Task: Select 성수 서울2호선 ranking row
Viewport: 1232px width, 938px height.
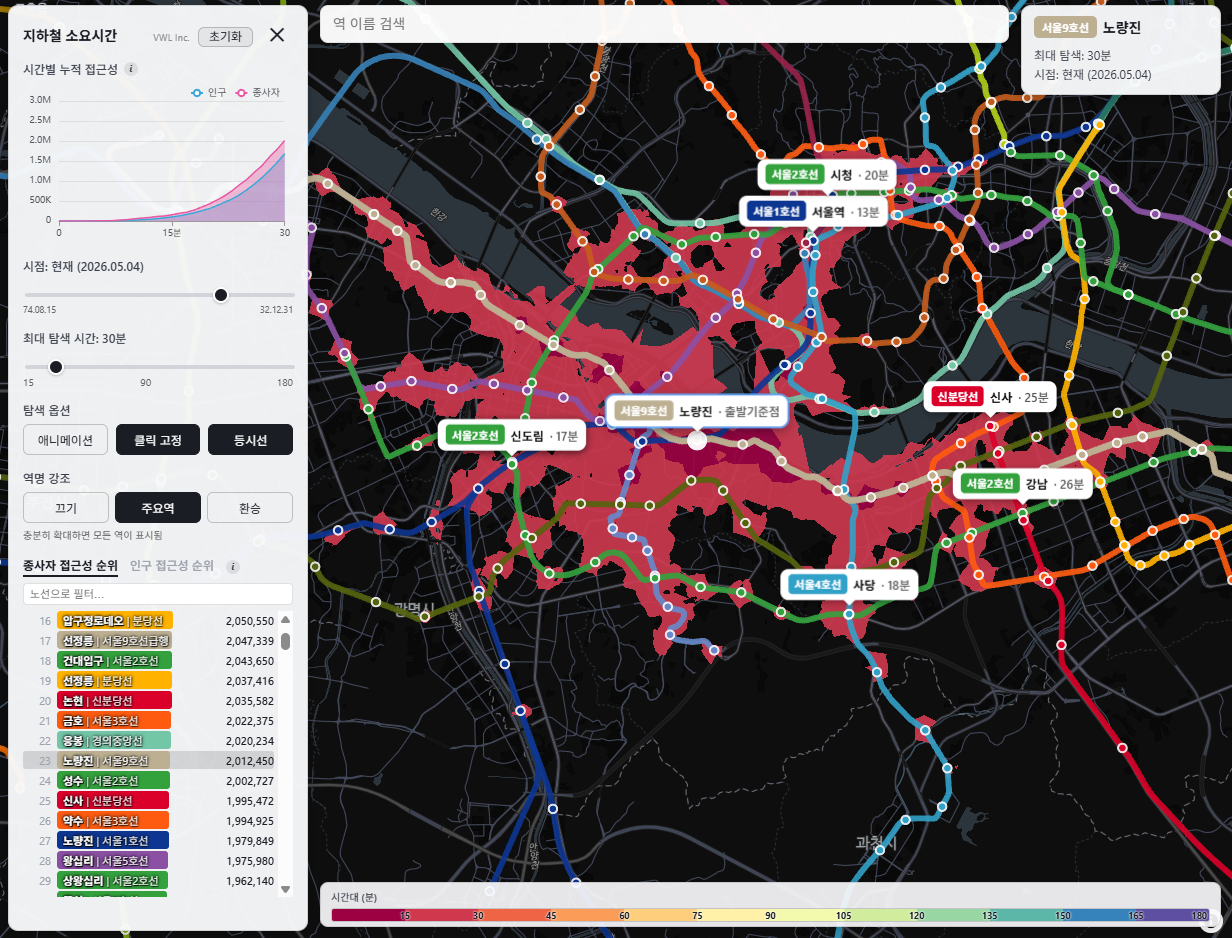Action: point(149,781)
